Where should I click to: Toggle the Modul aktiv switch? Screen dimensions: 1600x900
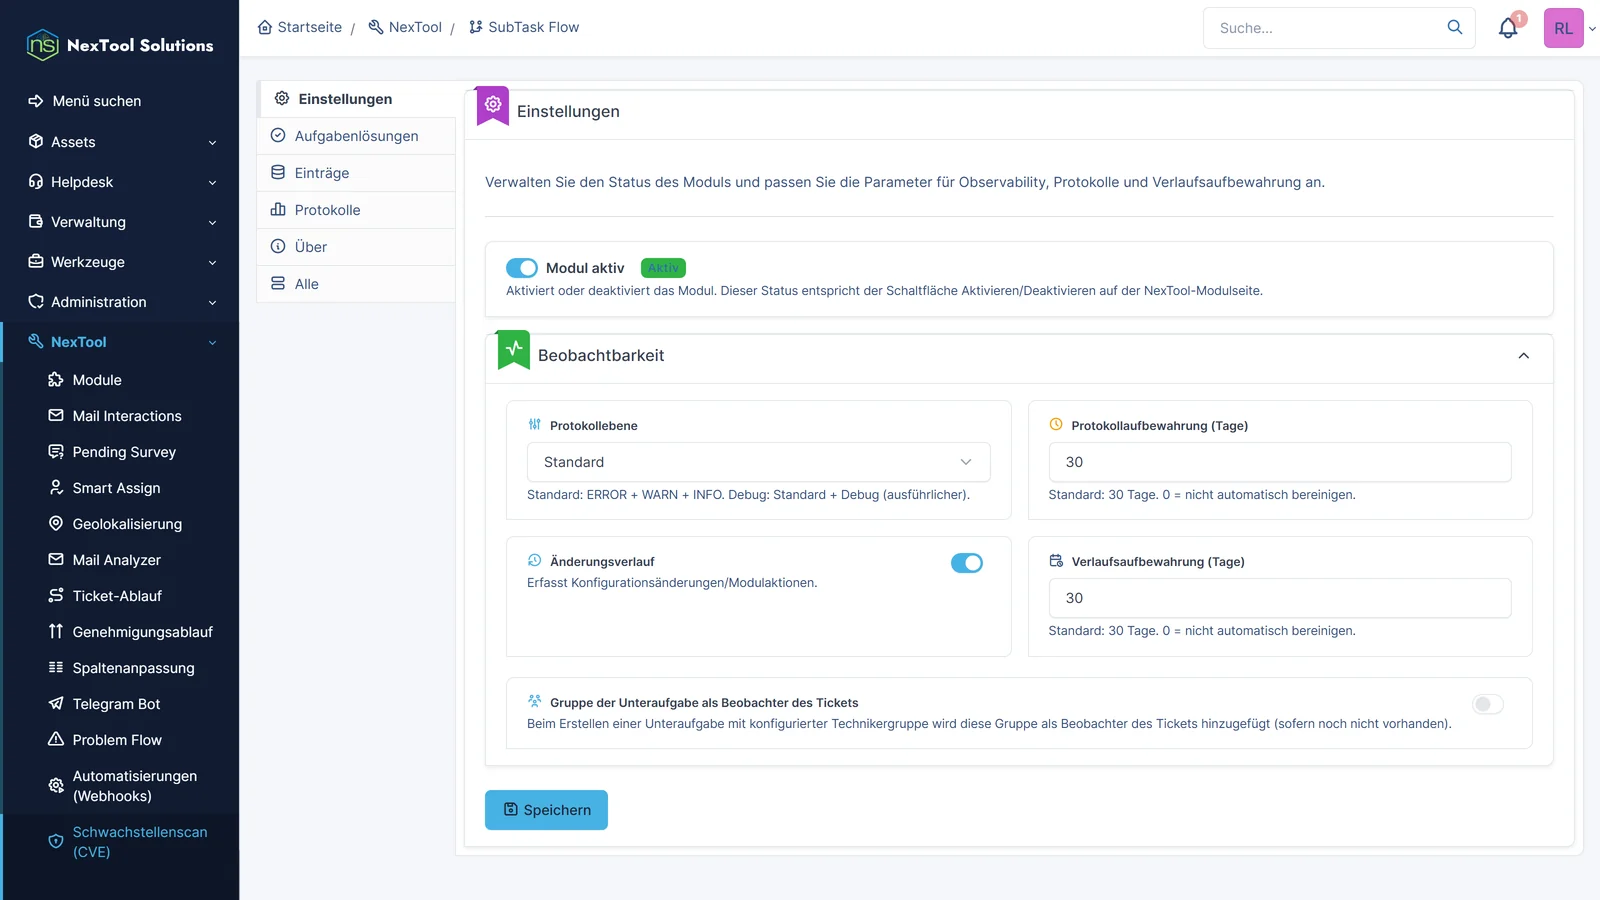click(522, 268)
